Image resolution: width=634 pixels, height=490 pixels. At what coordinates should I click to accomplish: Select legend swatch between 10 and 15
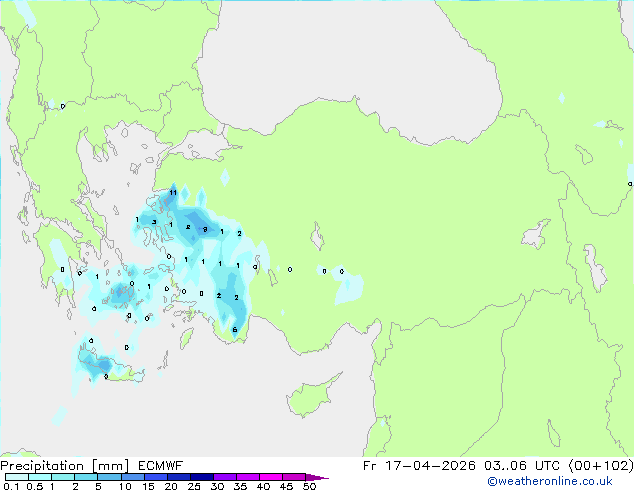[x=132, y=477]
